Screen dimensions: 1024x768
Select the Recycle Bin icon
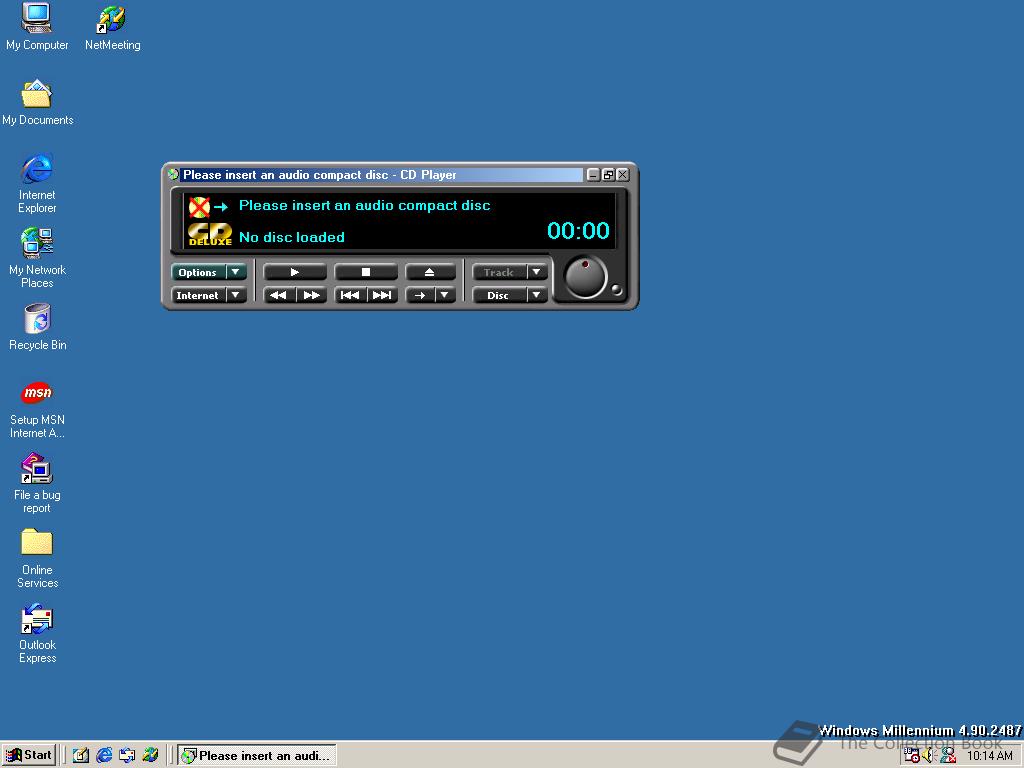(x=37, y=328)
